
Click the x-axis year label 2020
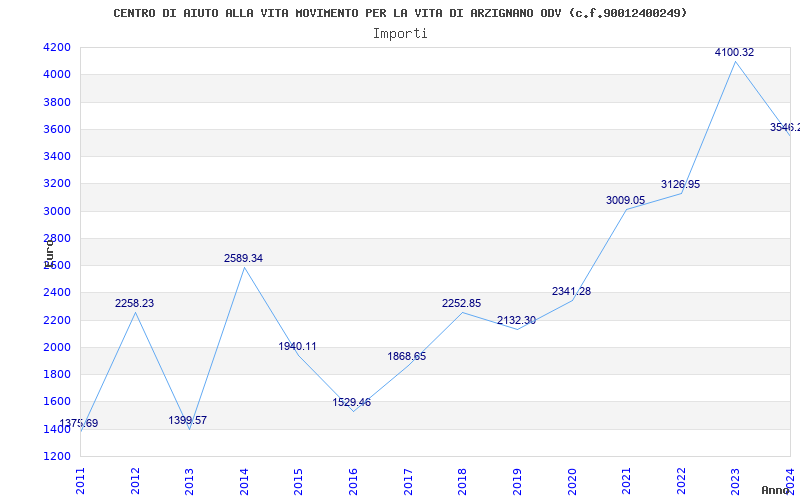pos(571,481)
